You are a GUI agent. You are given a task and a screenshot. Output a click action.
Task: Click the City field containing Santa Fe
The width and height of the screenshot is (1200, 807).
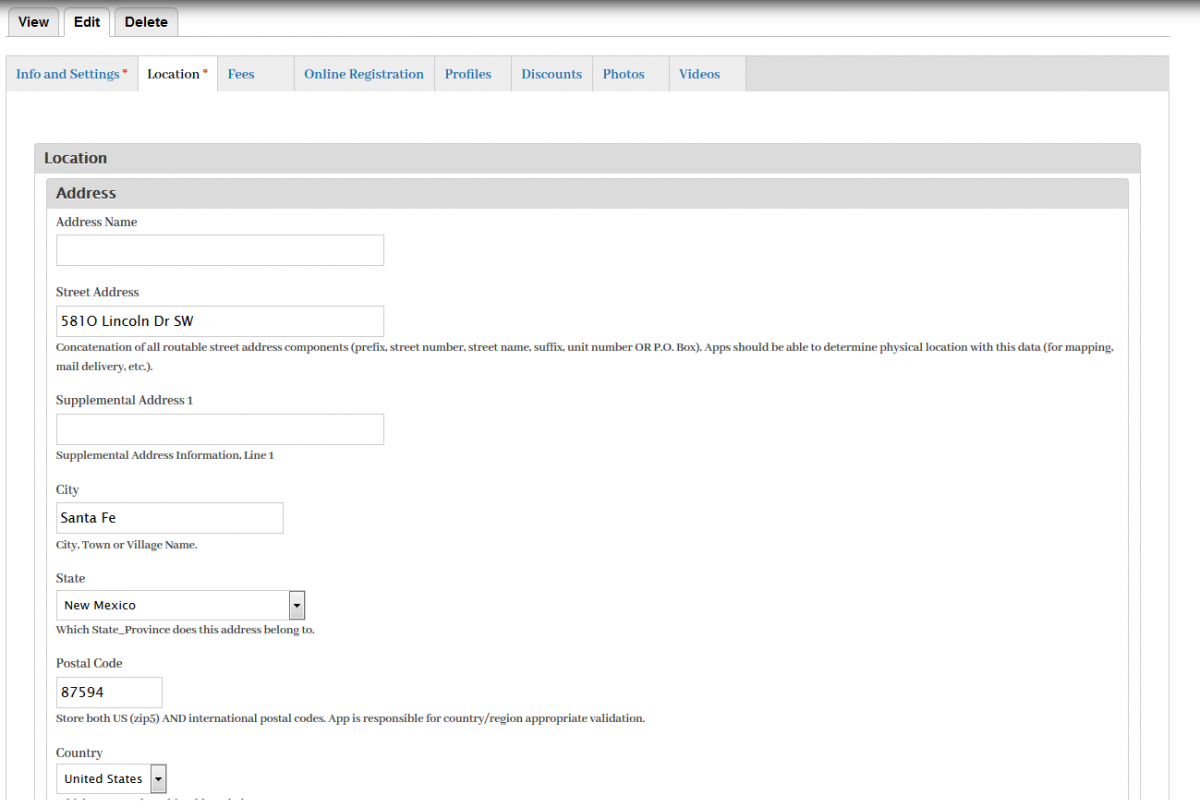coord(169,518)
